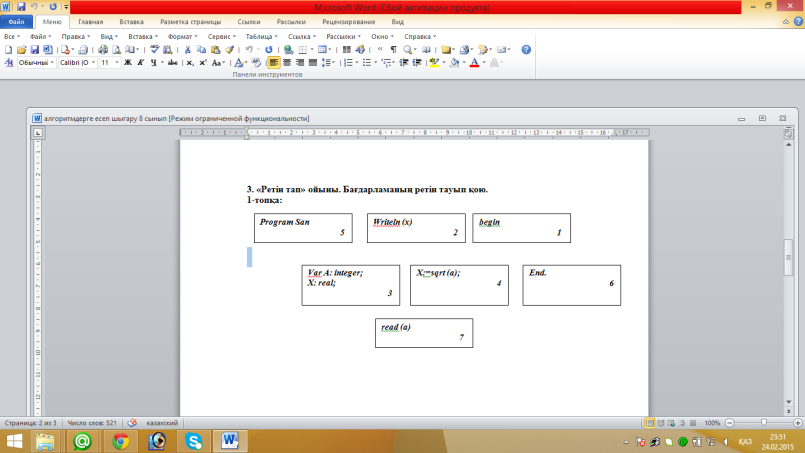Click the Open folder icon
The image size is (805, 453).
pyautogui.click(x=22, y=50)
